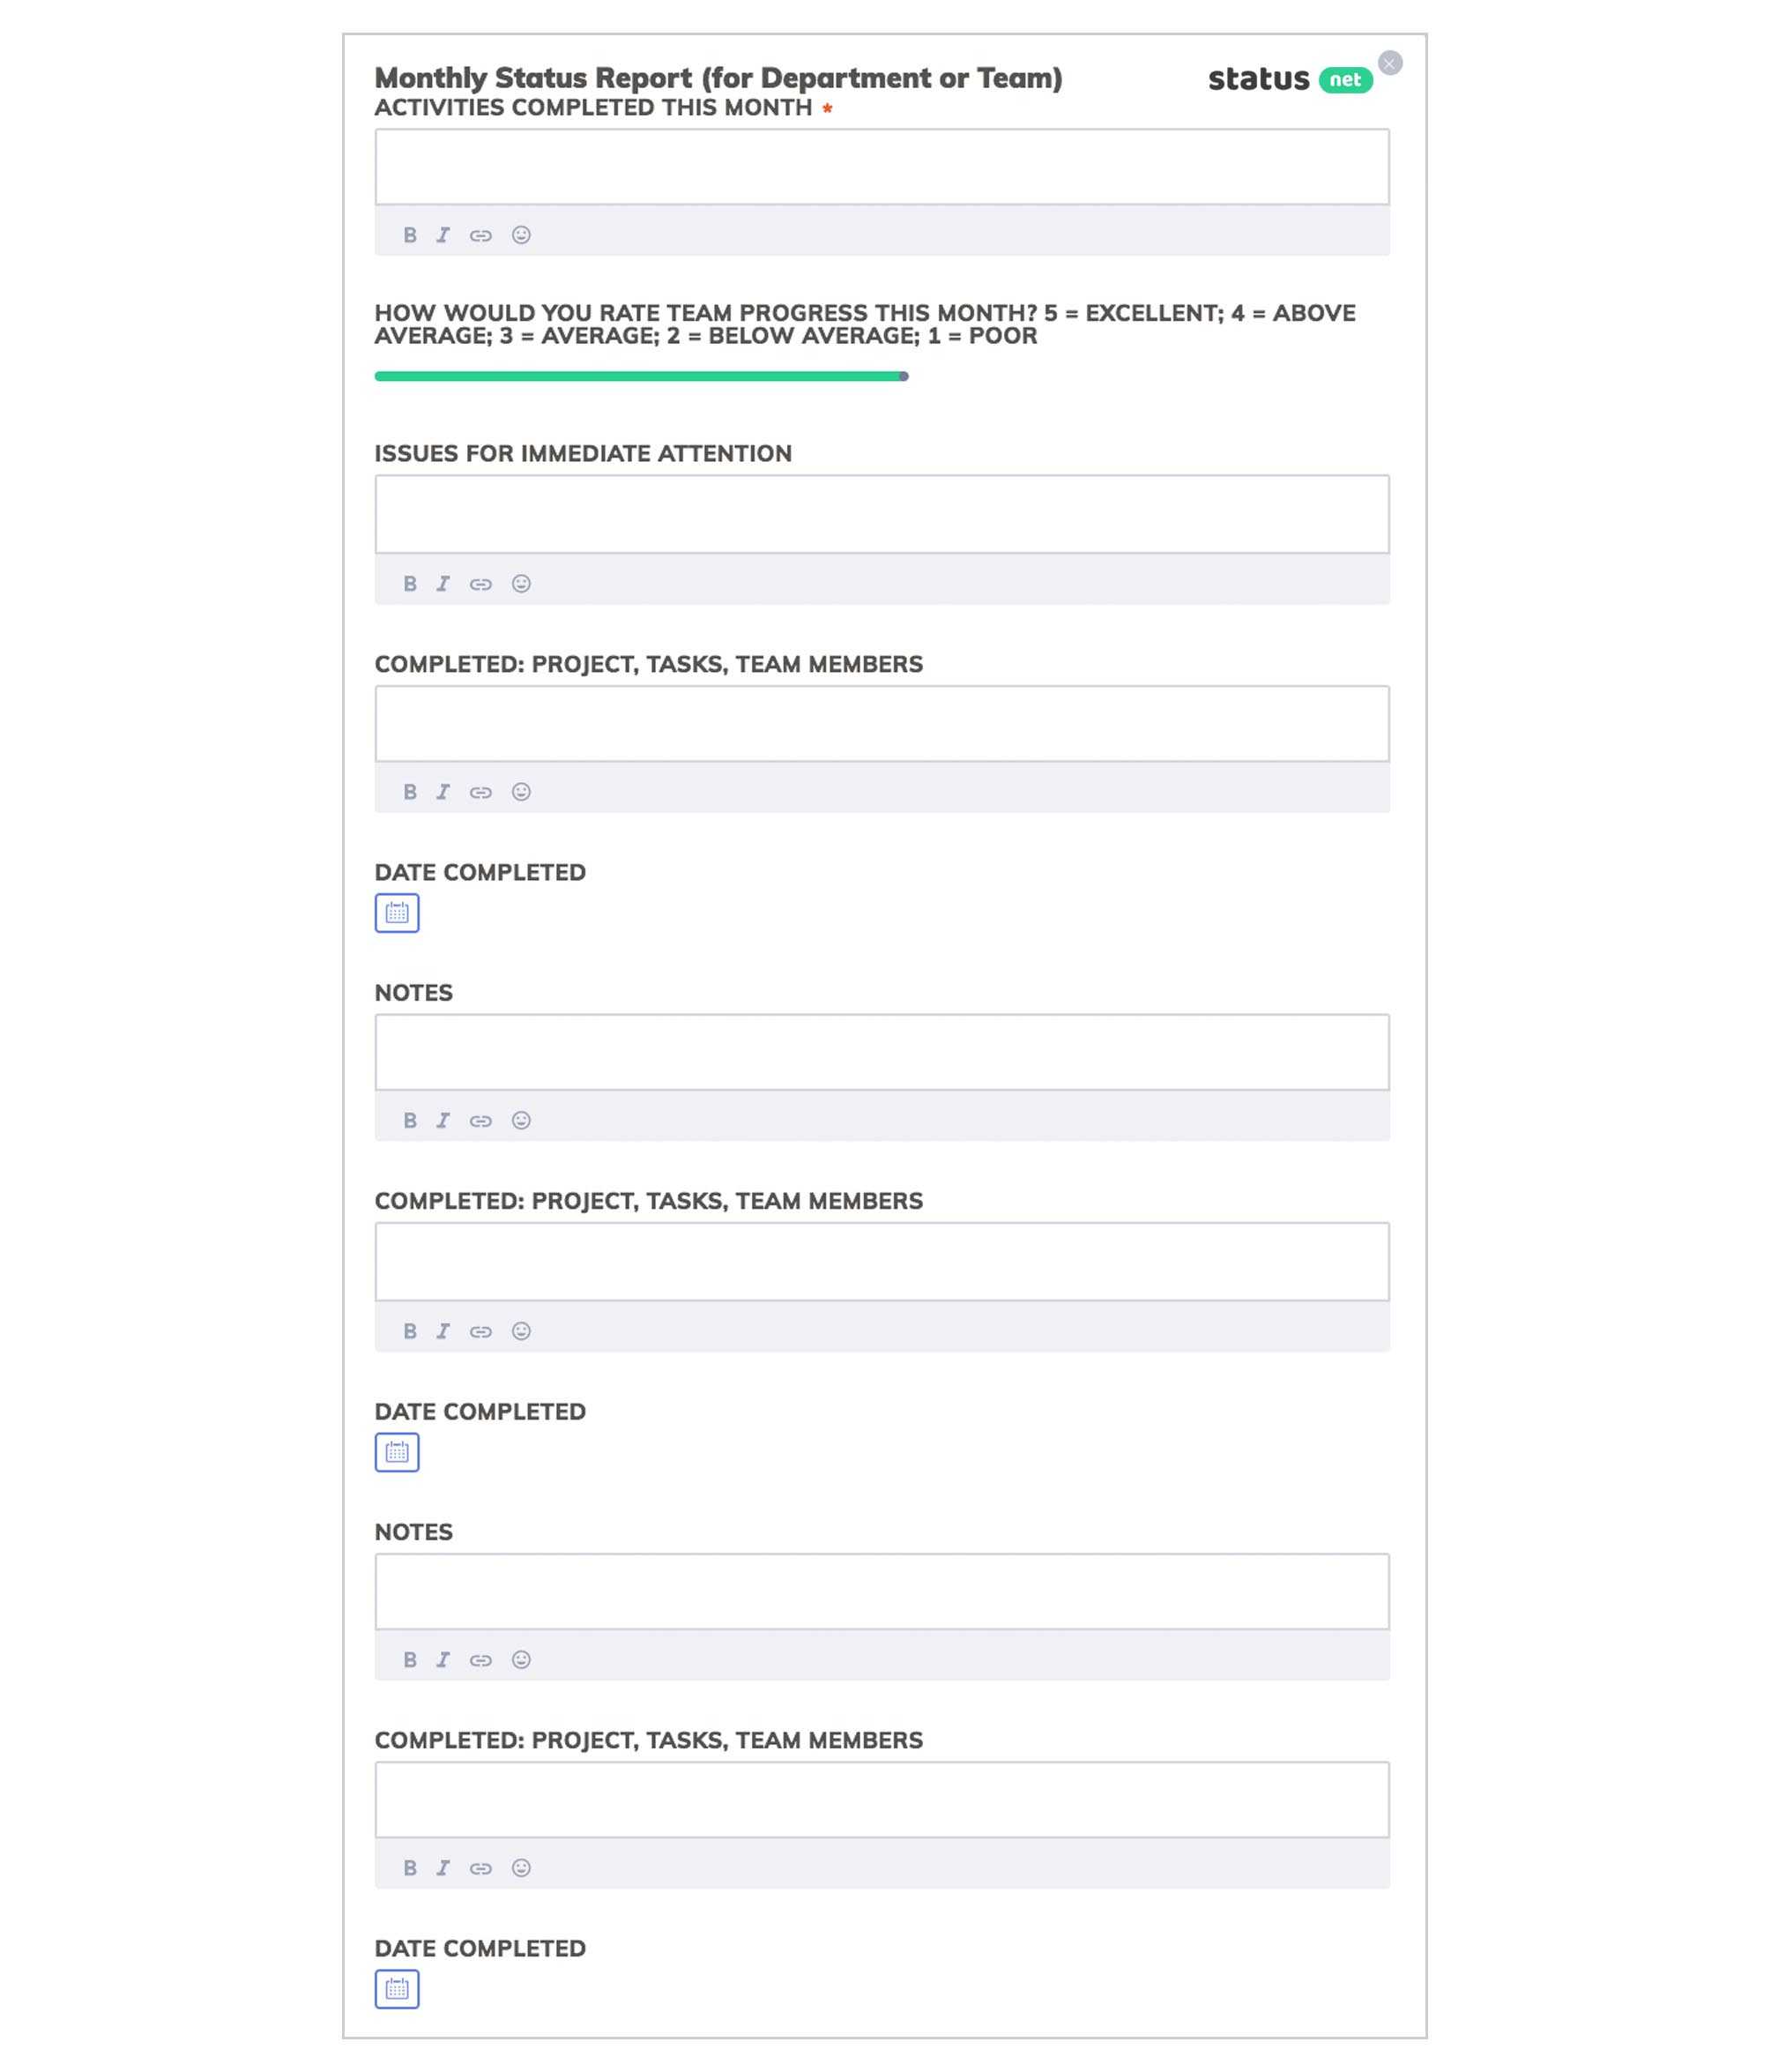
Task: Click the Emoji icon in Activities Completed toolbar
Action: point(522,234)
